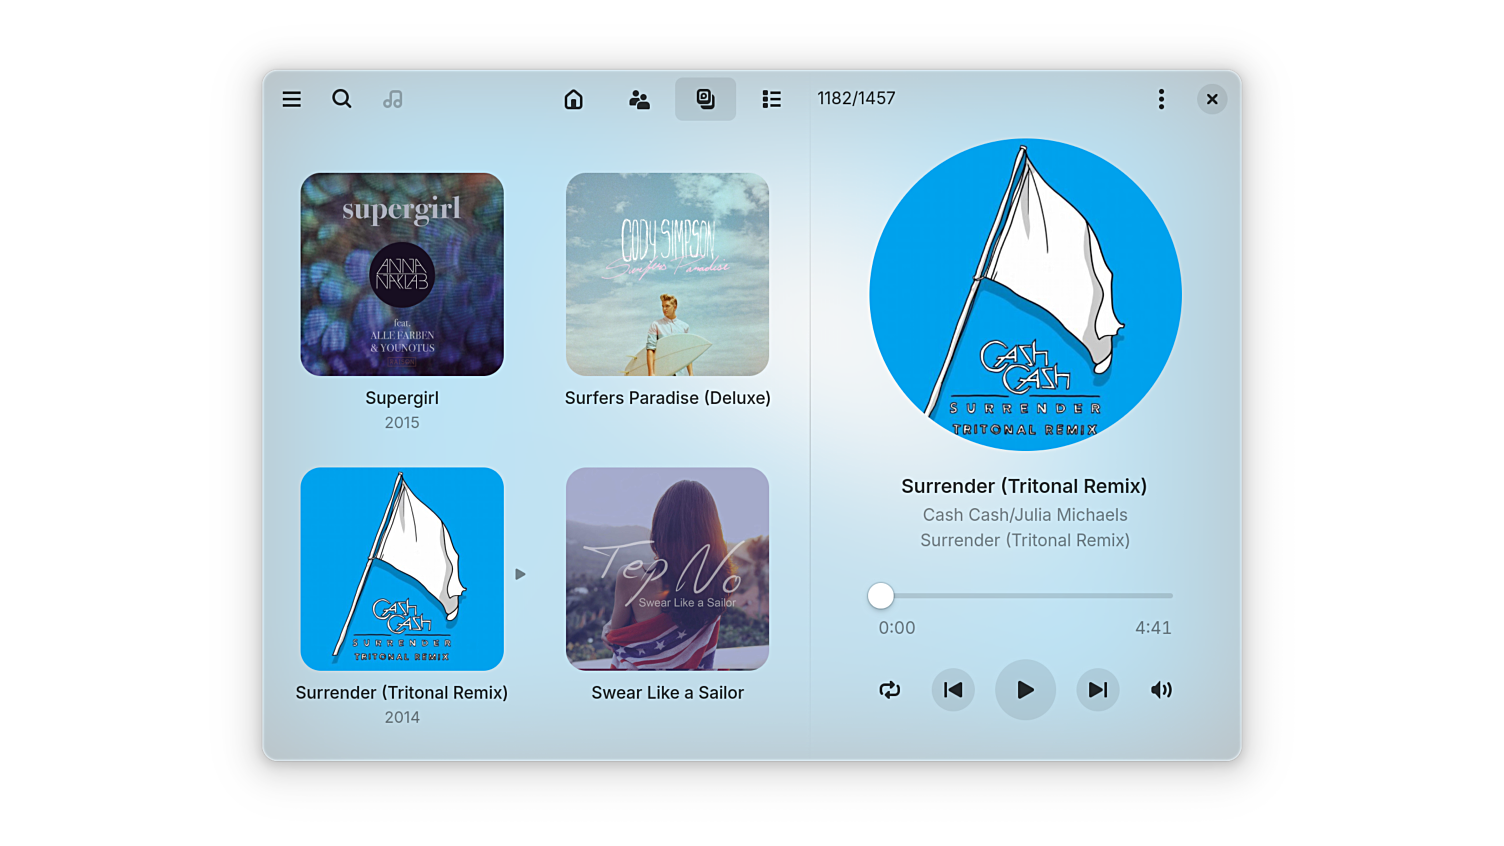Click the search magnifier icon

pos(342,99)
